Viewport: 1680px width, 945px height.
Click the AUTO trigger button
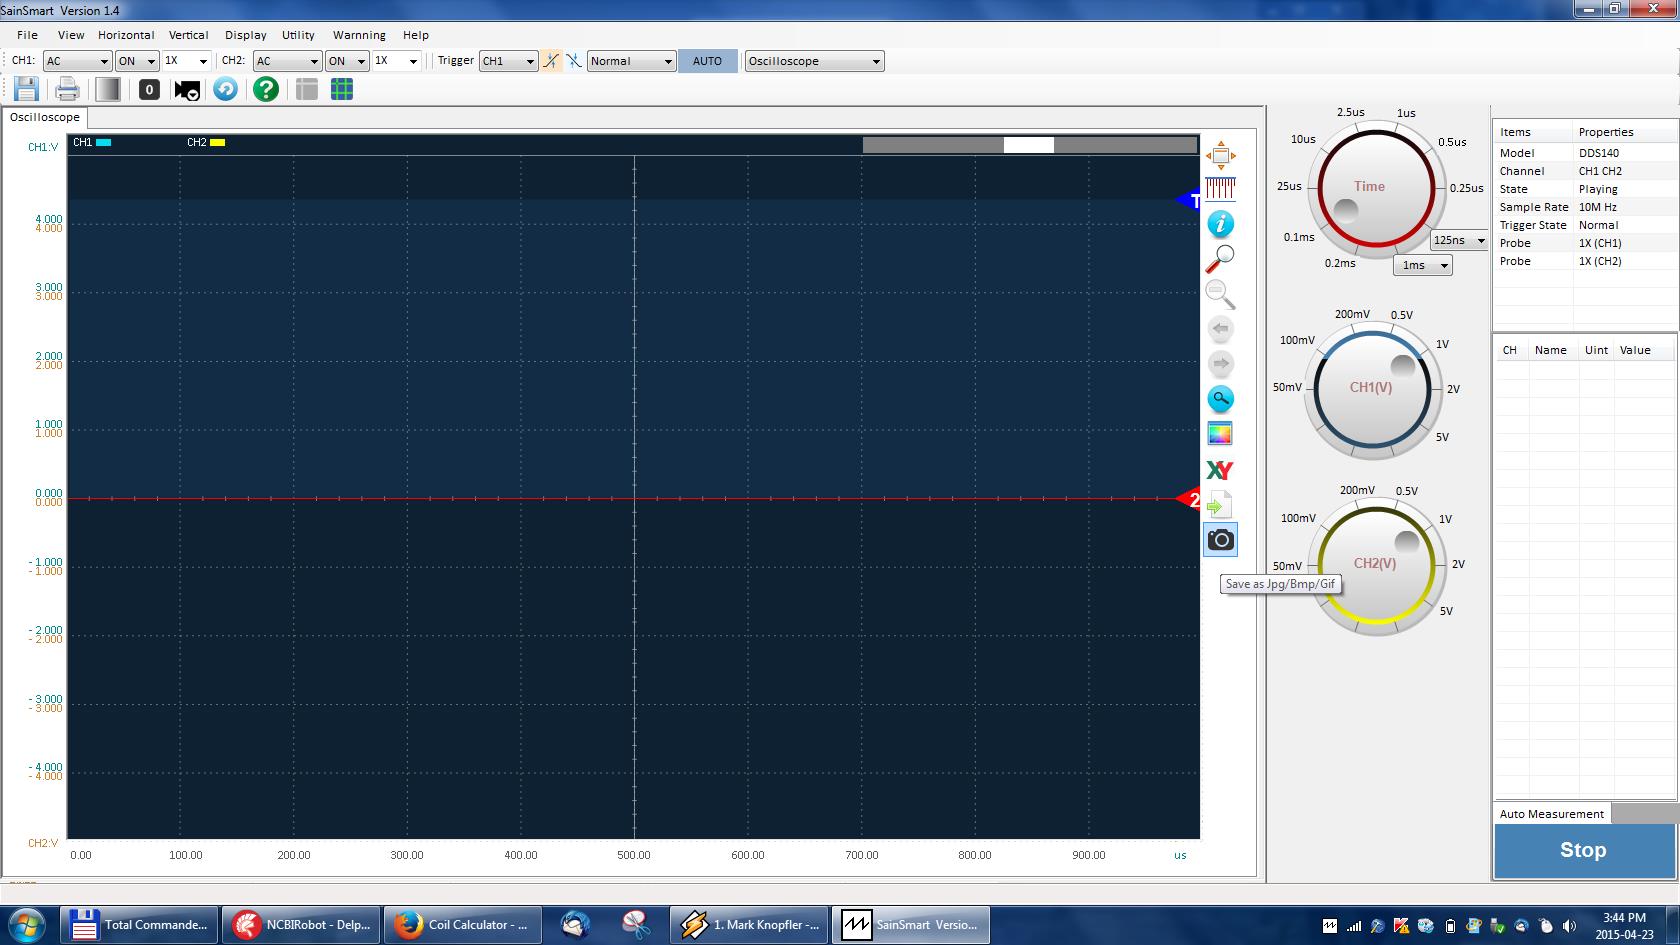(x=707, y=61)
